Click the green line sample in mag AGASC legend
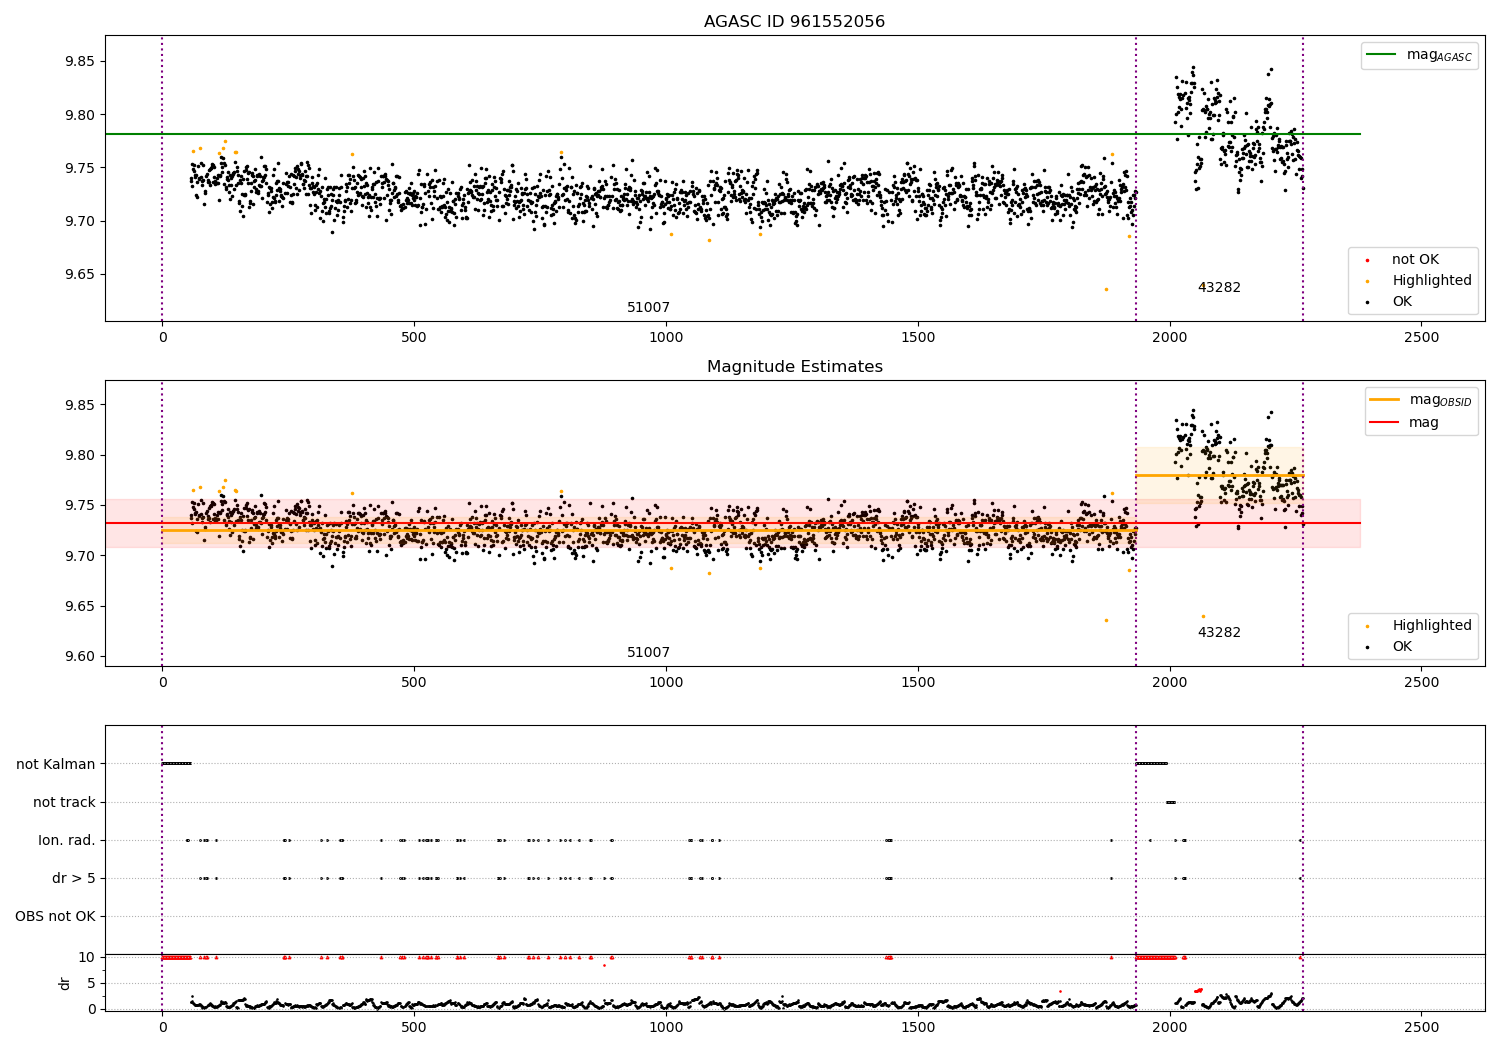This screenshot has width=1500, height=1050. [x=1382, y=55]
